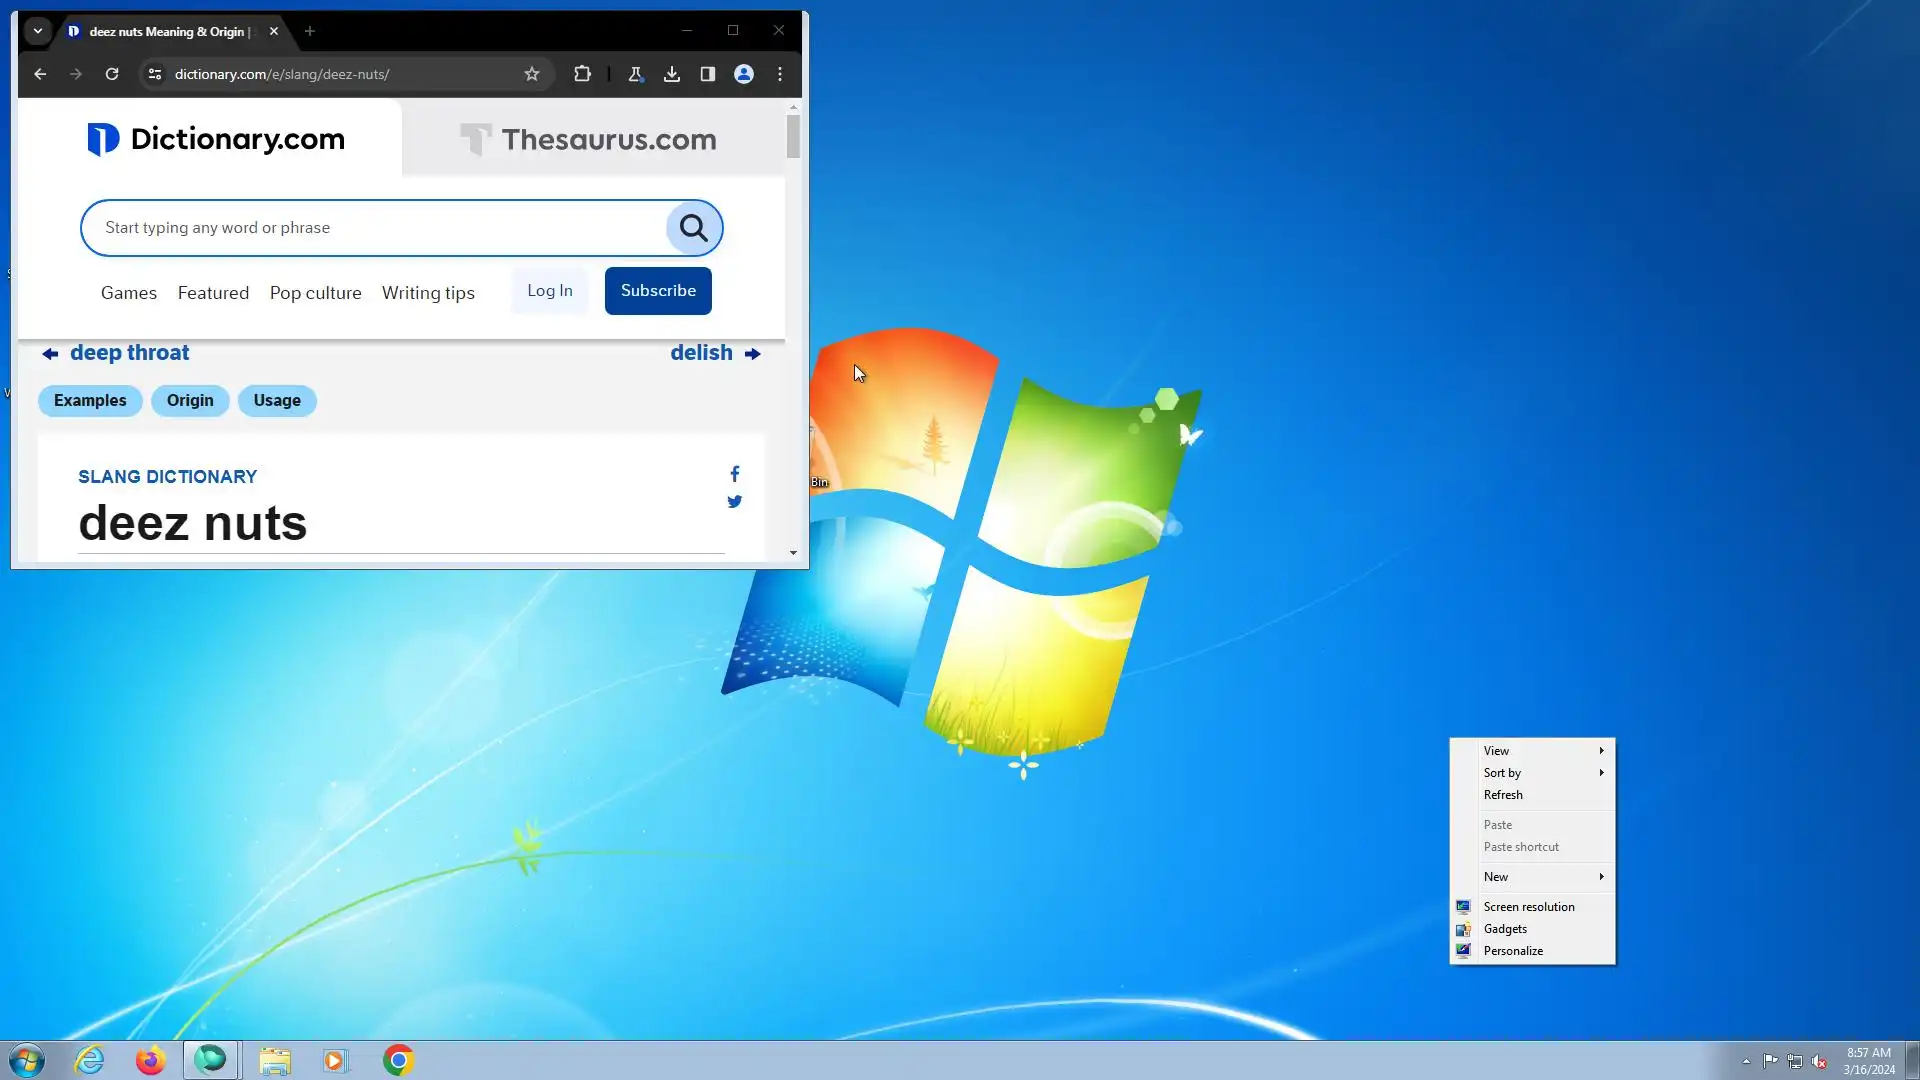The image size is (1920, 1080).
Task: Open the Chrome downloads icon
Action: coord(672,74)
